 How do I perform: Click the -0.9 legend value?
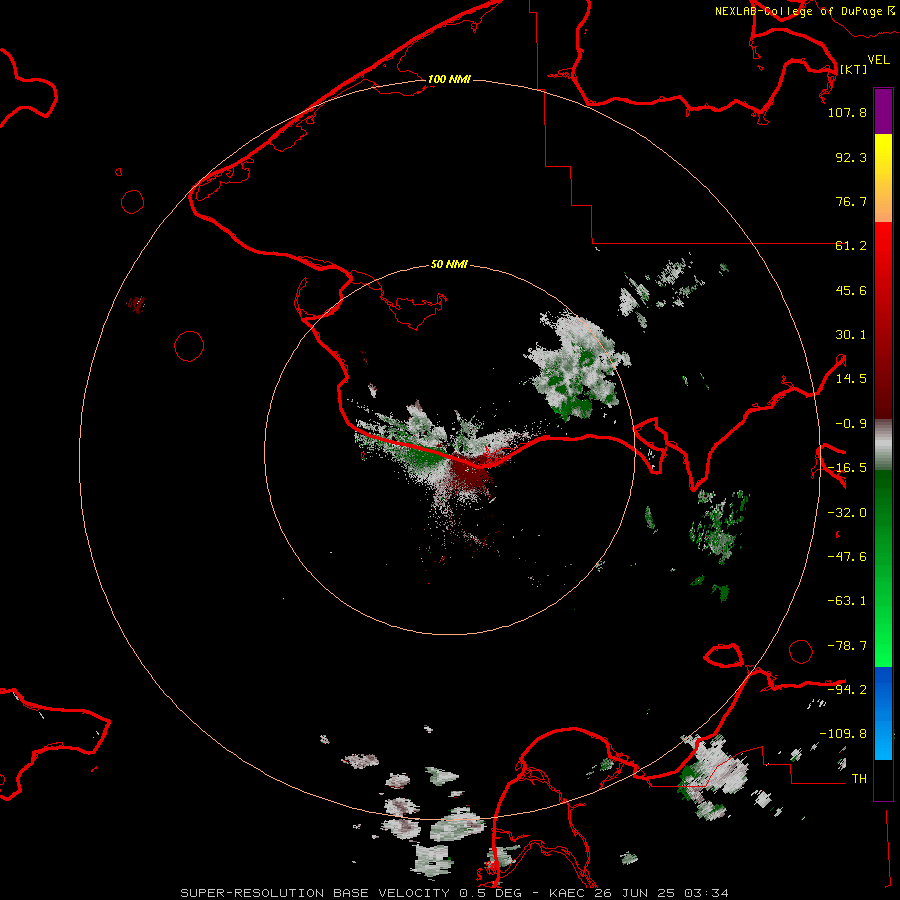pyautogui.click(x=851, y=424)
